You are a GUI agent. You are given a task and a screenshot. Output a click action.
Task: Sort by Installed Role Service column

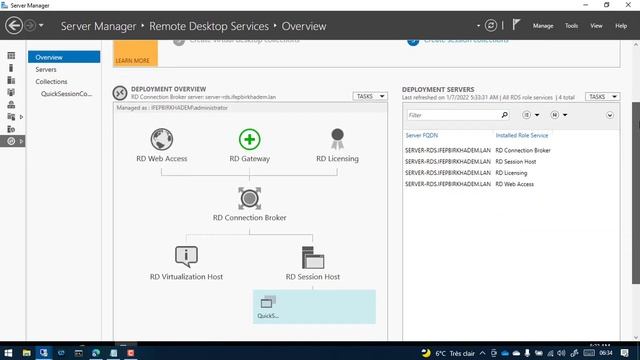coord(522,135)
